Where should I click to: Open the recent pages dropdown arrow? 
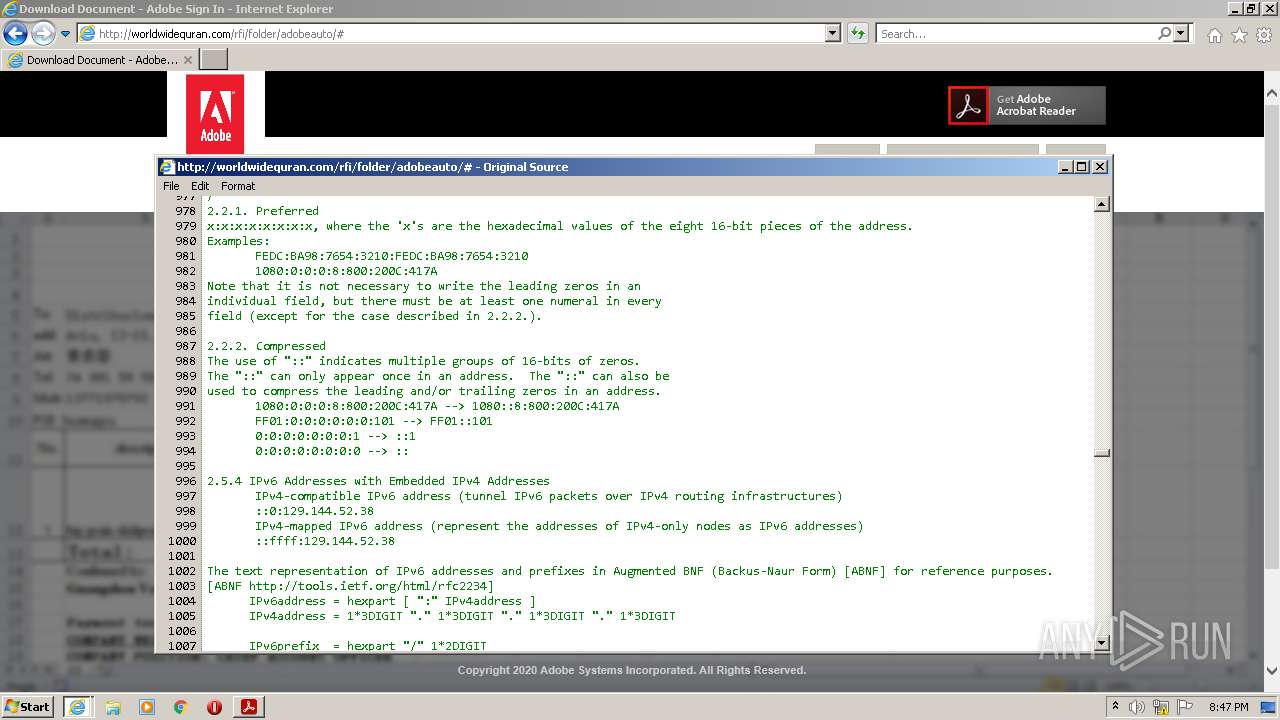tap(66, 34)
